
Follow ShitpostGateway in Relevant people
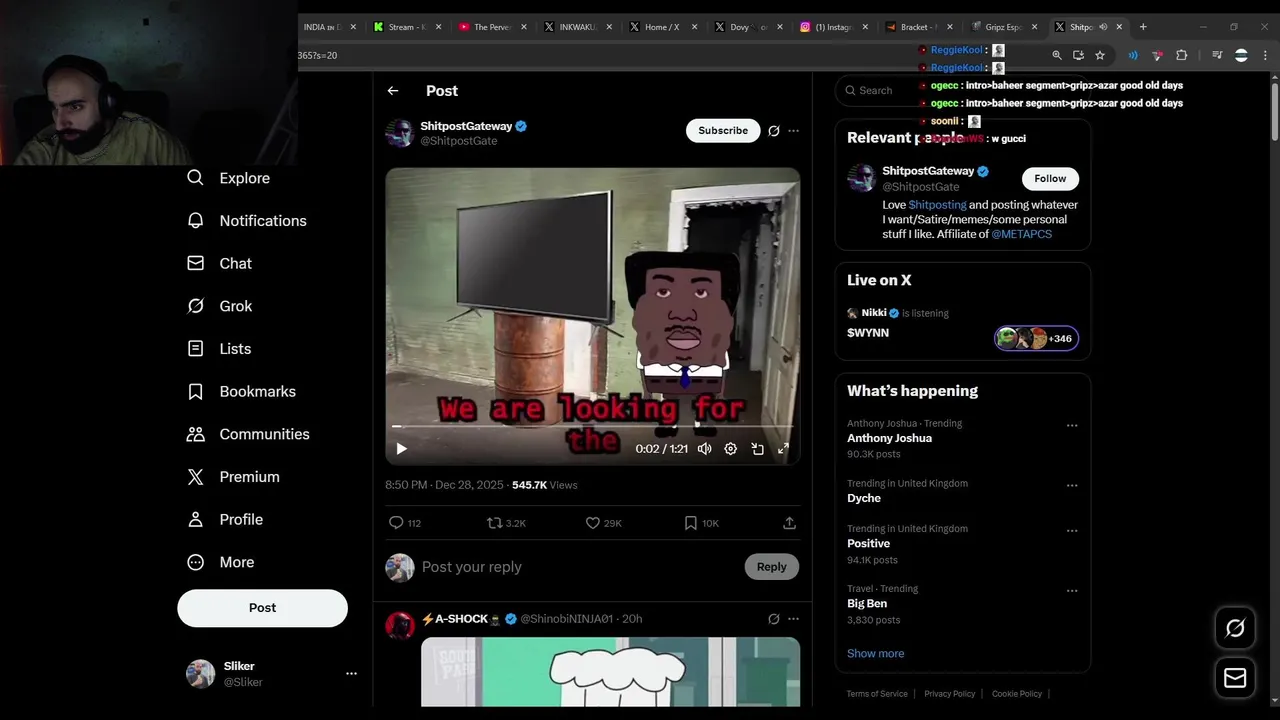coord(1050,178)
